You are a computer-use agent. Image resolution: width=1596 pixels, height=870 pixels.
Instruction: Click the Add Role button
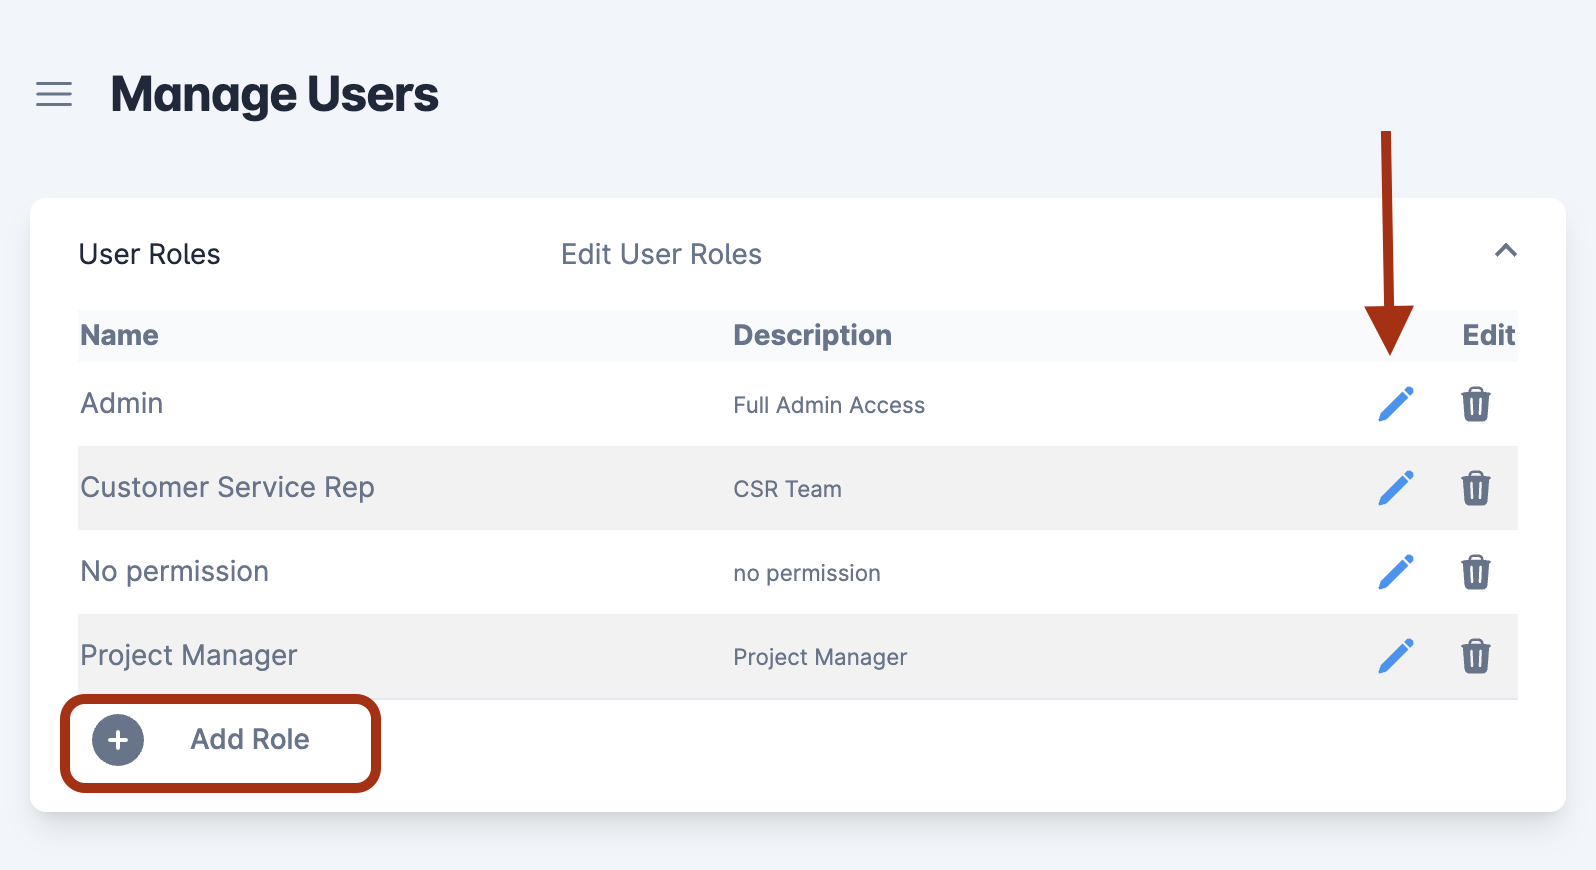220,740
